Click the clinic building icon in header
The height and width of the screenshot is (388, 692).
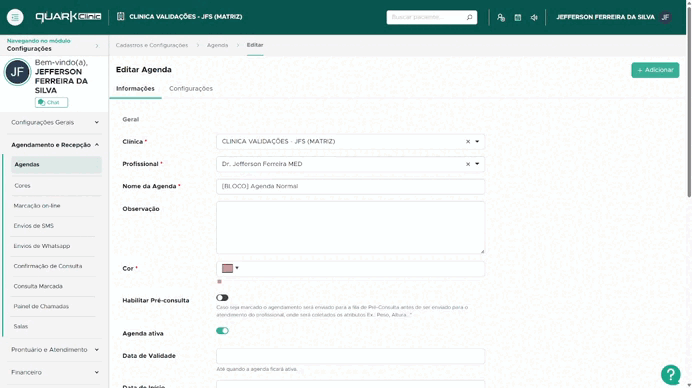coord(120,17)
